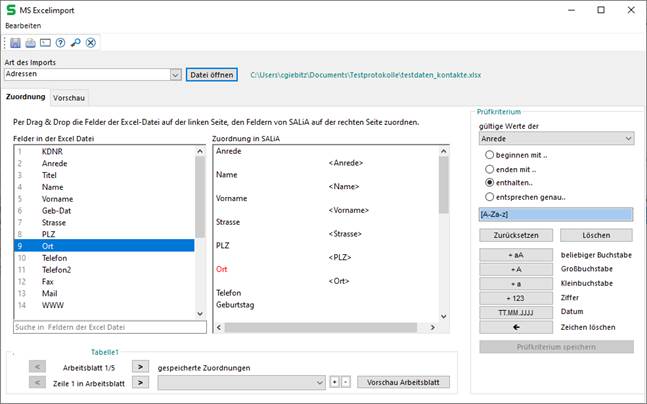
Task: Expand the gespeicherte Zuordnungen dropdown
Action: point(317,382)
